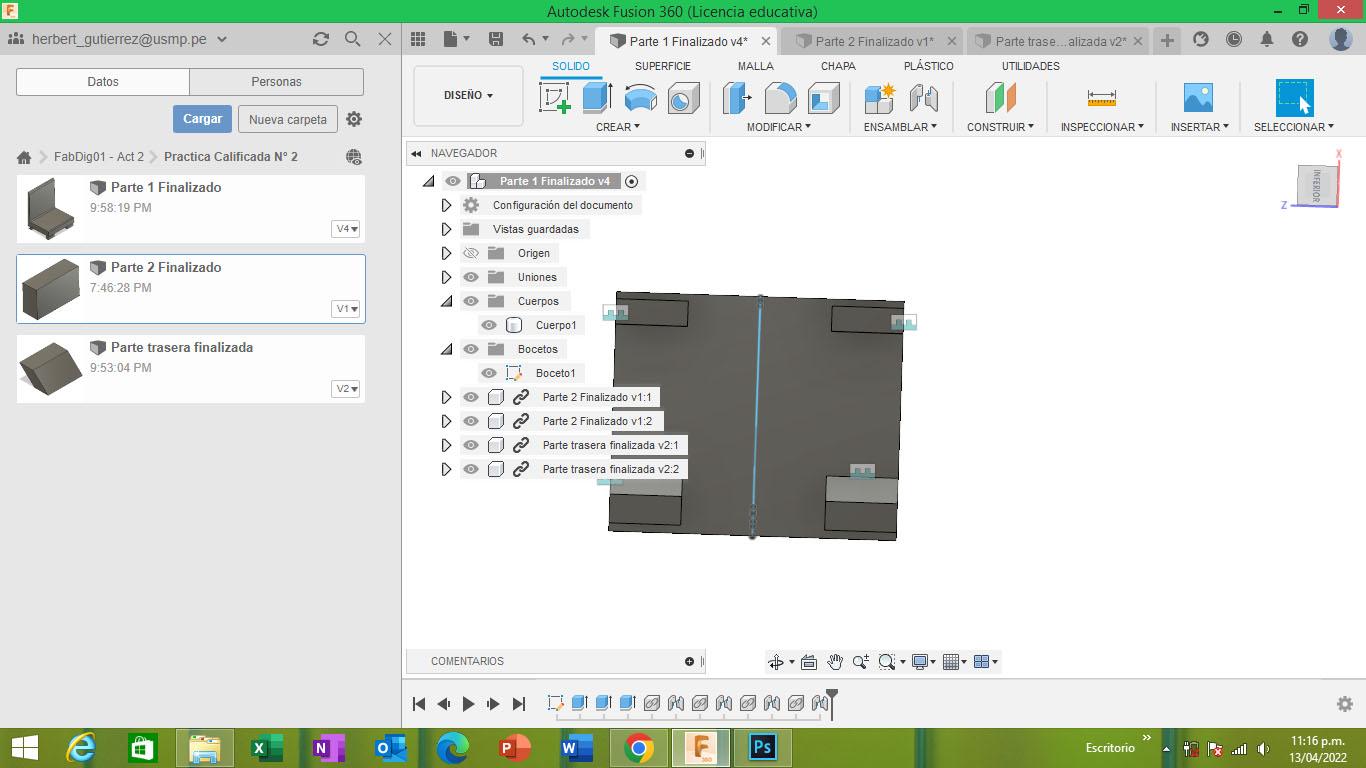Refresh the data panel

point(320,39)
